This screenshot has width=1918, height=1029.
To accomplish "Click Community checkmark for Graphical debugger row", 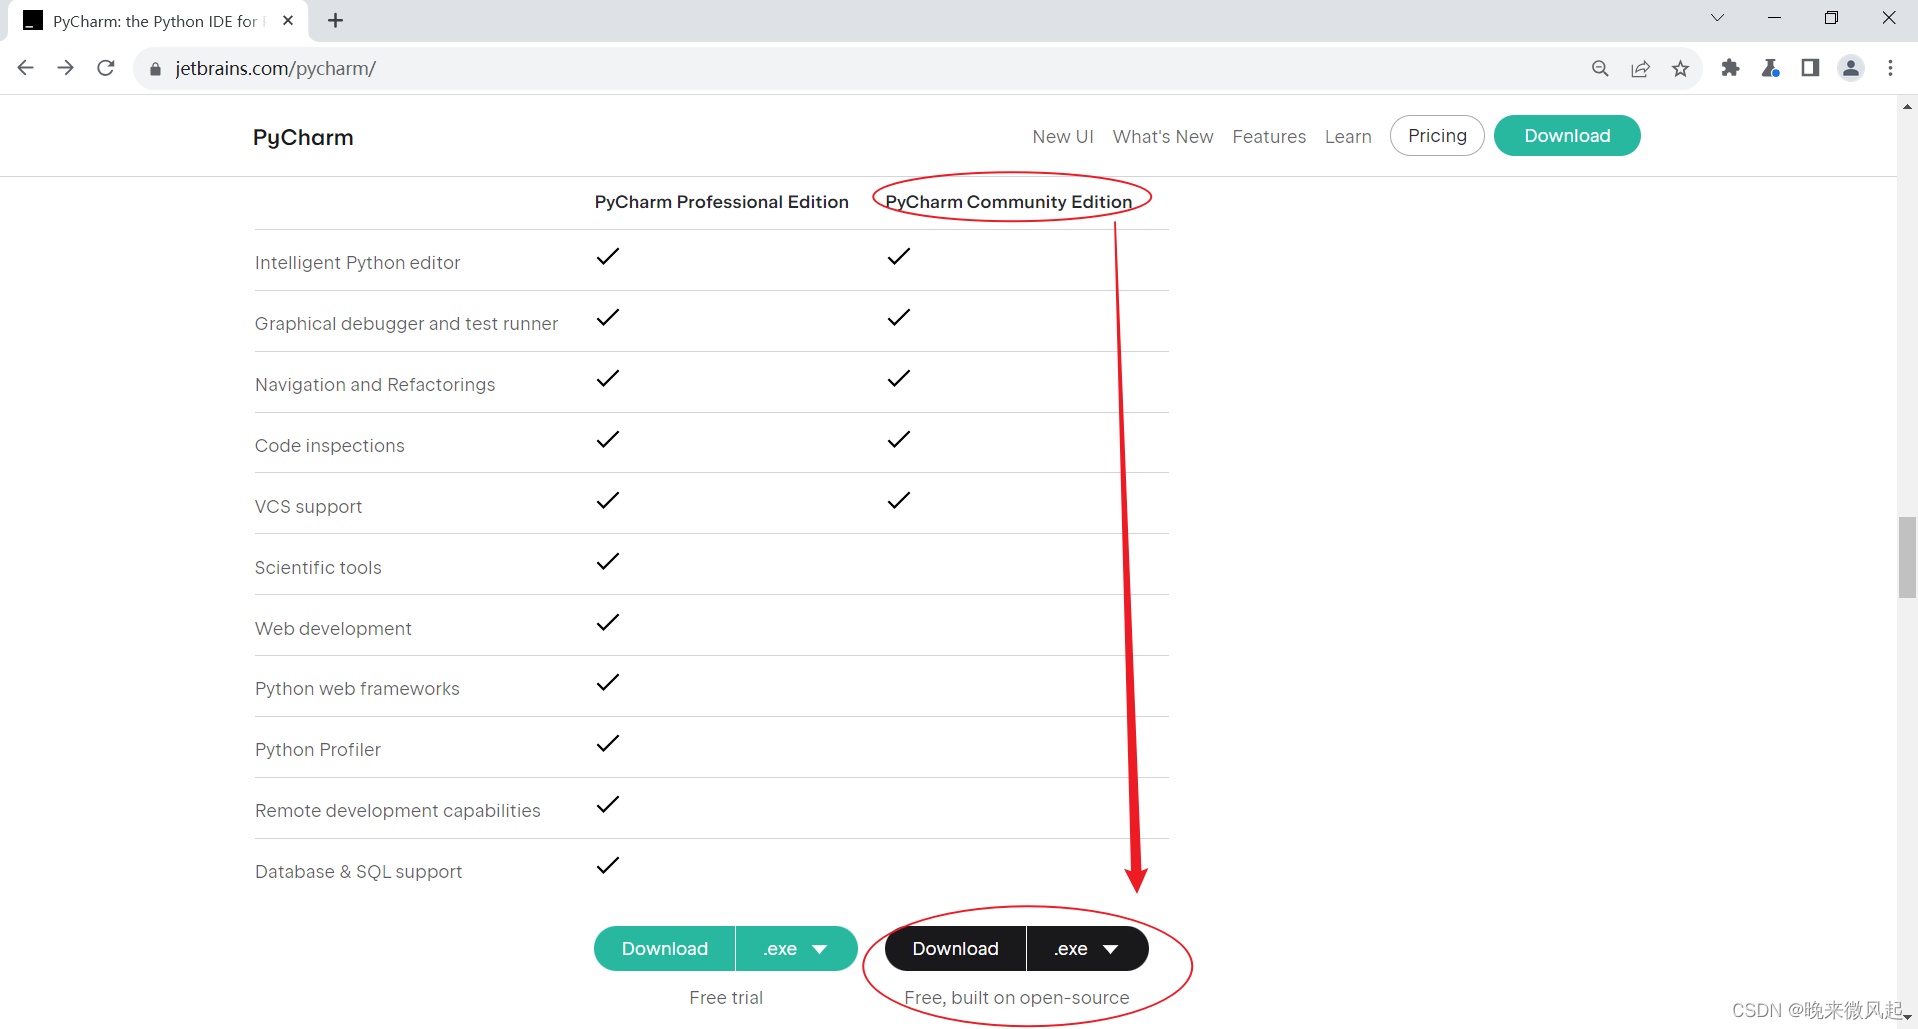I will point(899,318).
